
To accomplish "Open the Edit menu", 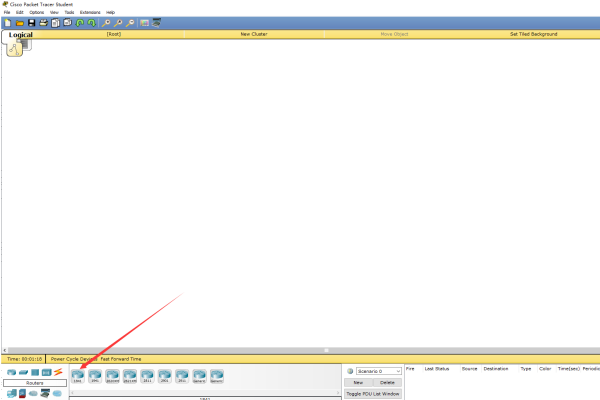I will (x=20, y=12).
